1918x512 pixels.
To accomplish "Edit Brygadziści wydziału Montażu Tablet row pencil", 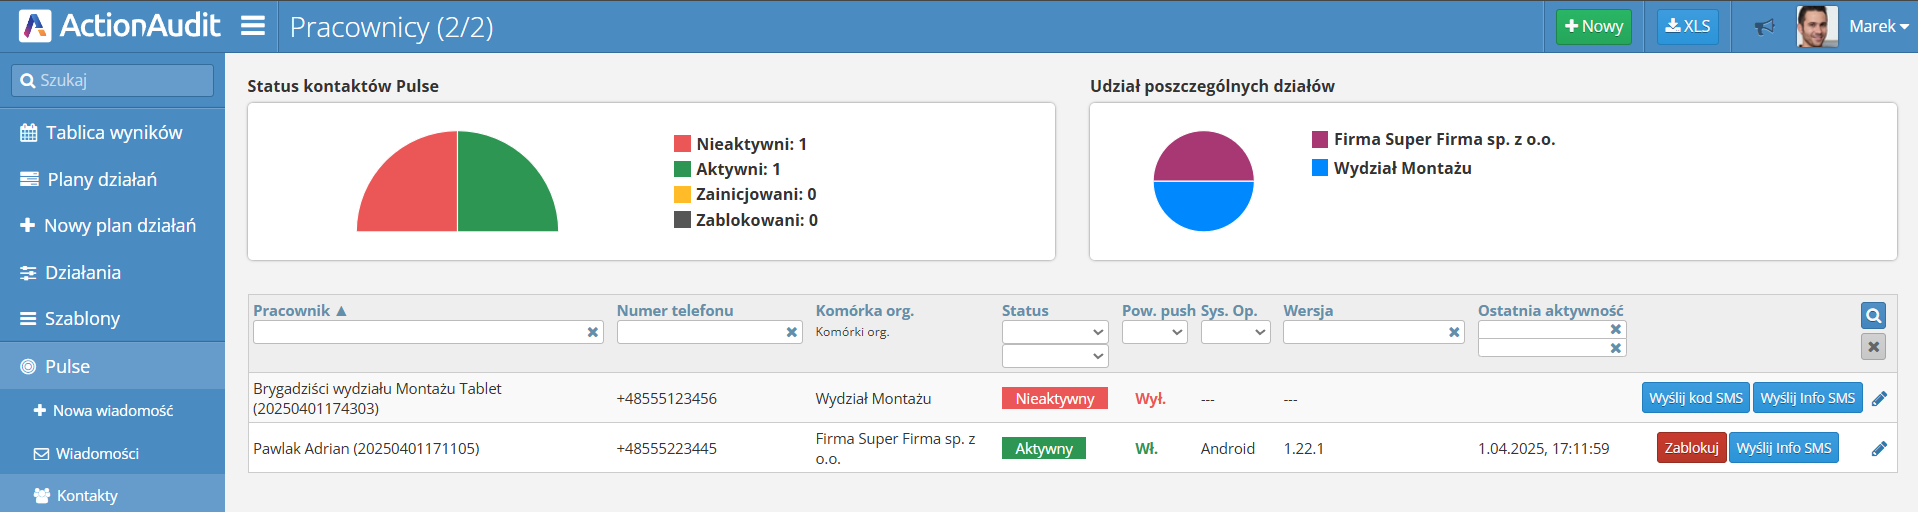I will (1879, 399).
